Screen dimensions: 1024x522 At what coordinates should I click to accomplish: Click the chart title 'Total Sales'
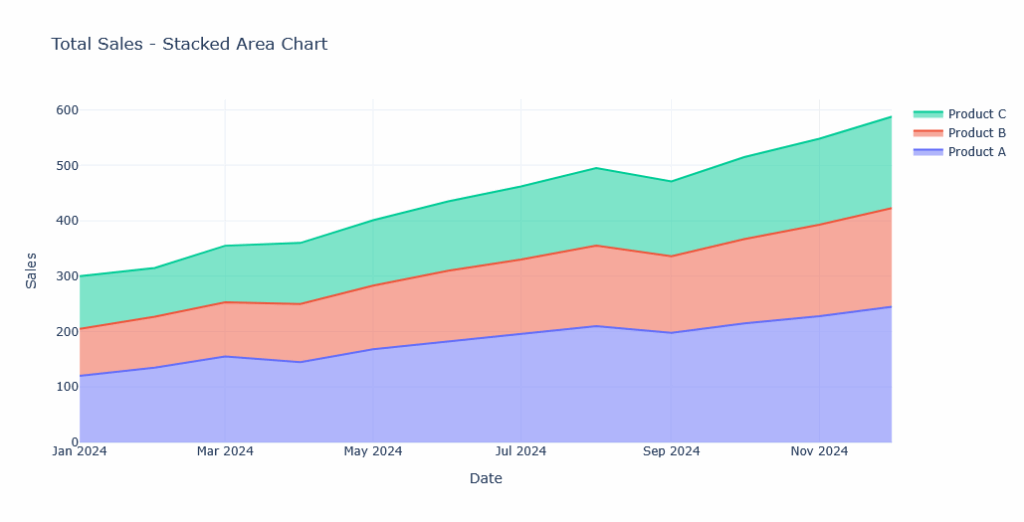click(189, 44)
